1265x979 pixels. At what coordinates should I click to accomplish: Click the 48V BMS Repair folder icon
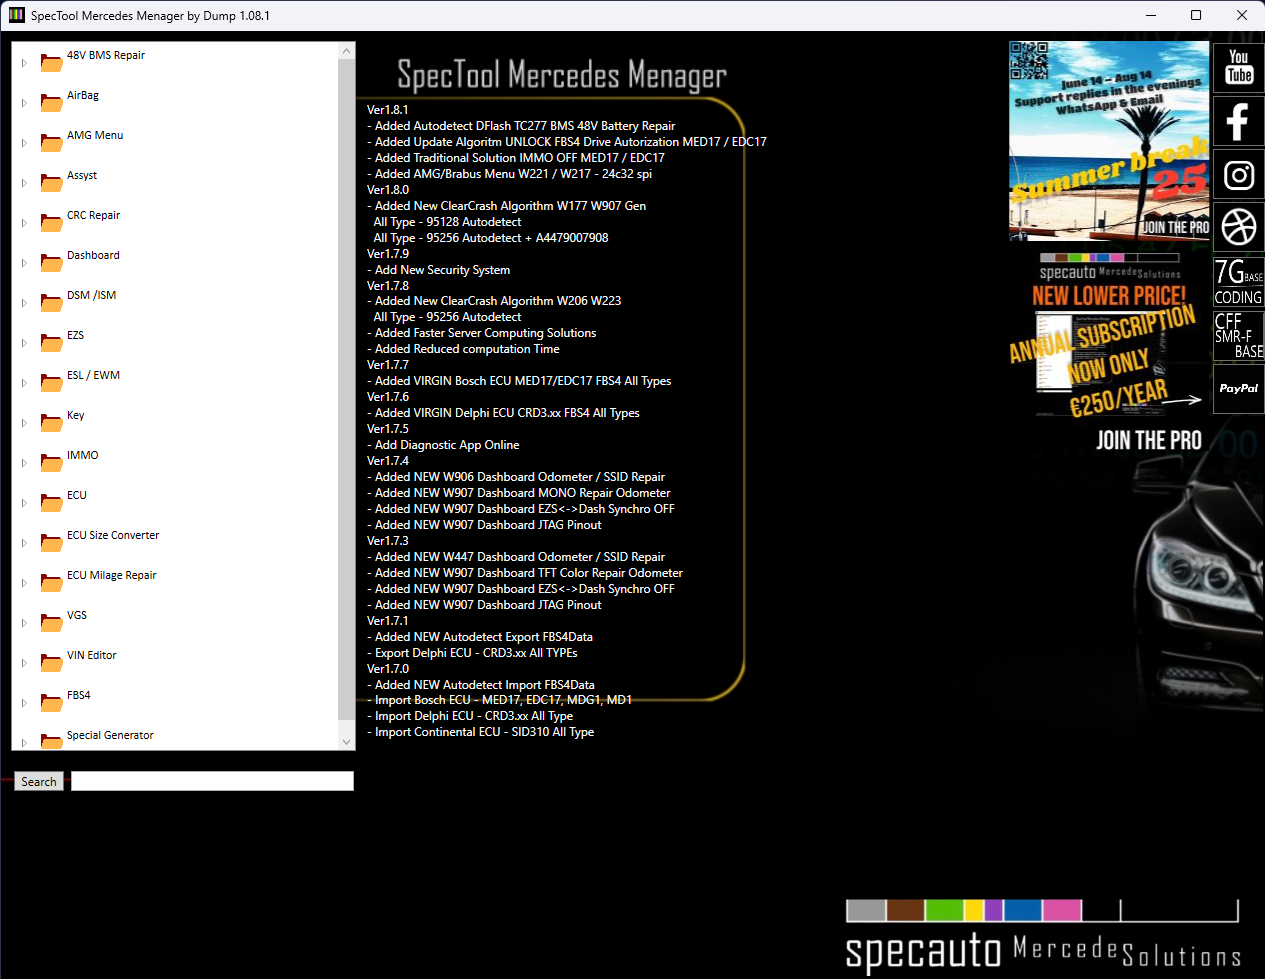(51, 63)
